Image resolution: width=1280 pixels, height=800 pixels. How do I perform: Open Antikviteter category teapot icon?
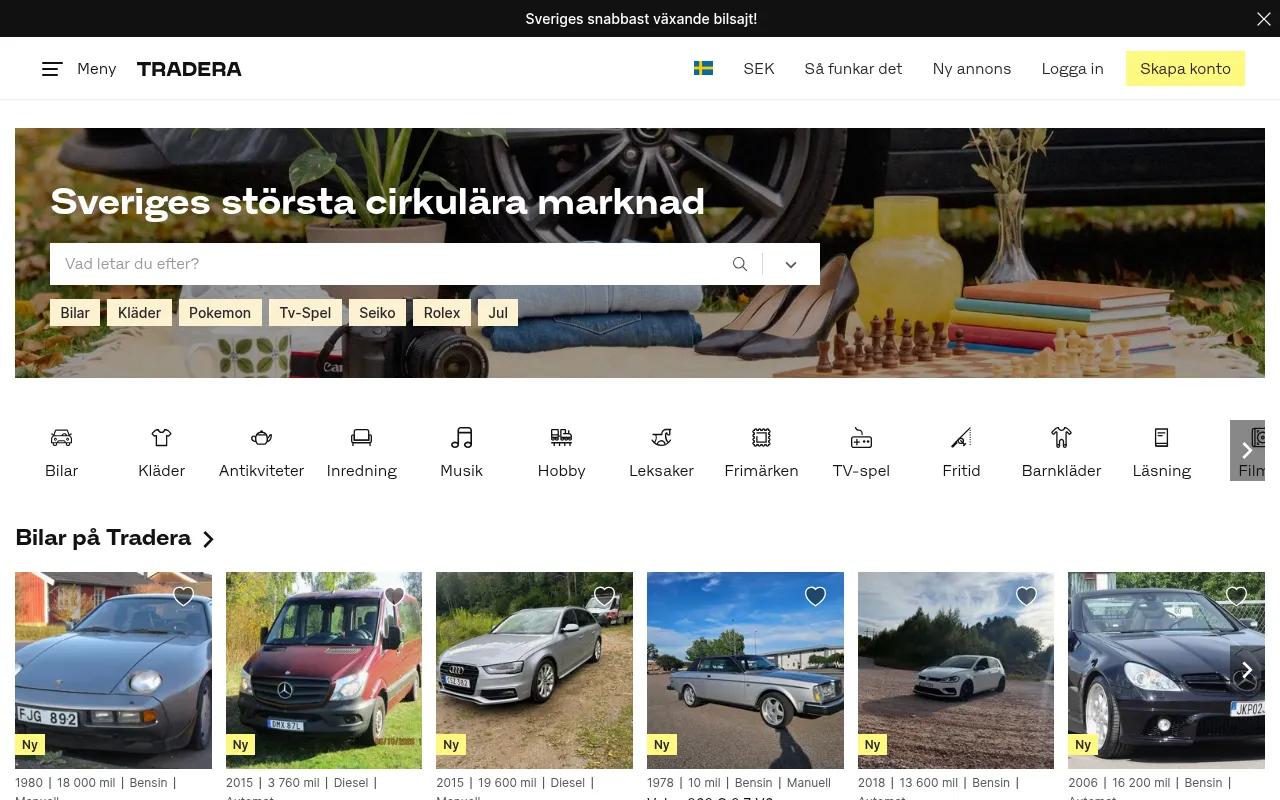pos(261,437)
